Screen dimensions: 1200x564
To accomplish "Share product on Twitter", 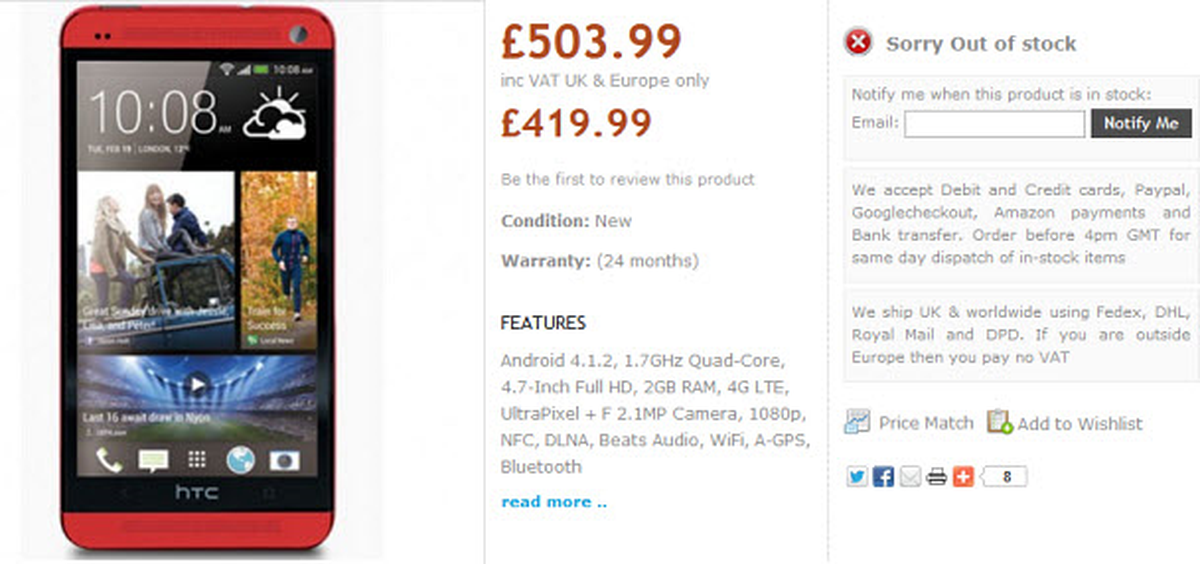I will pyautogui.click(x=857, y=477).
